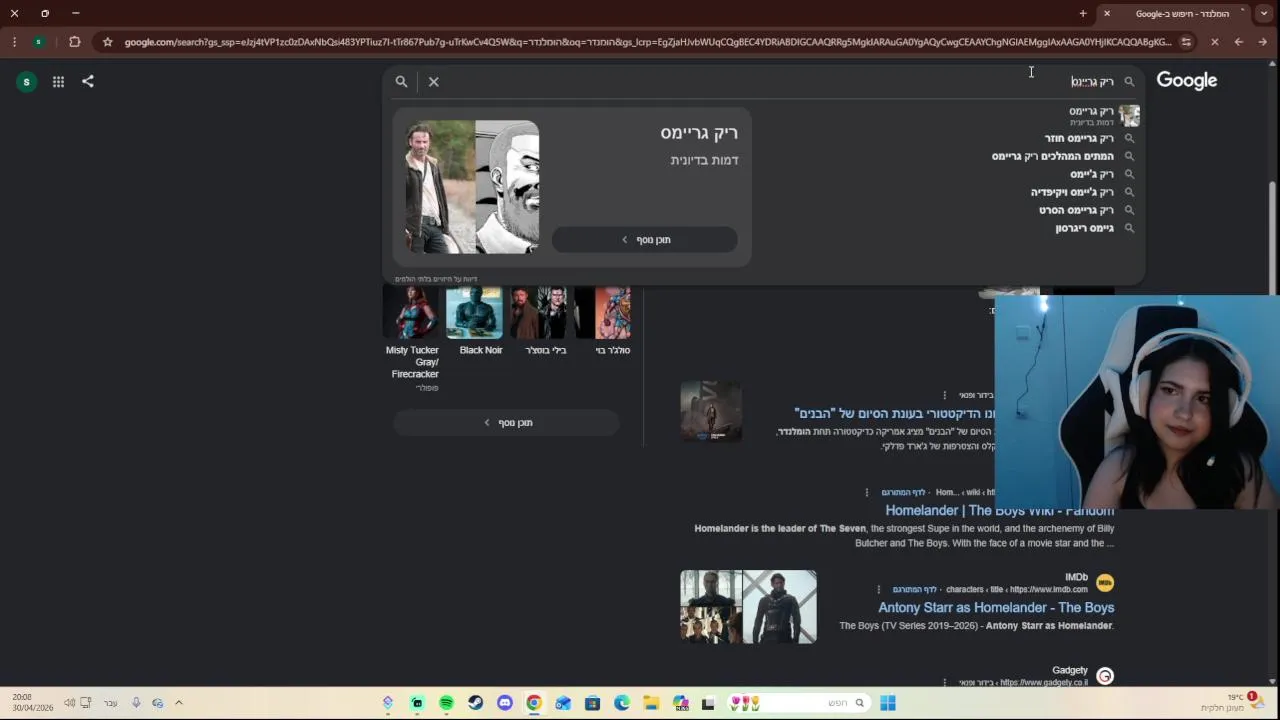
Task: Open a new browser tab
Action: click(1083, 14)
